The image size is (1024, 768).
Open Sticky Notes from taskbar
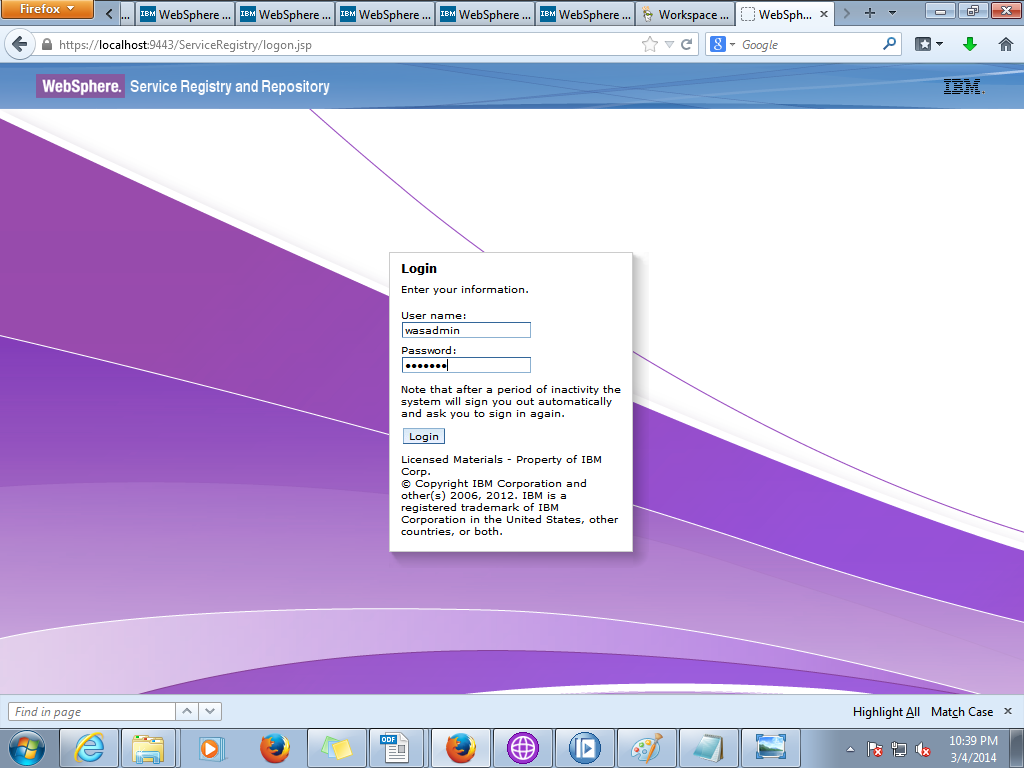coord(336,748)
